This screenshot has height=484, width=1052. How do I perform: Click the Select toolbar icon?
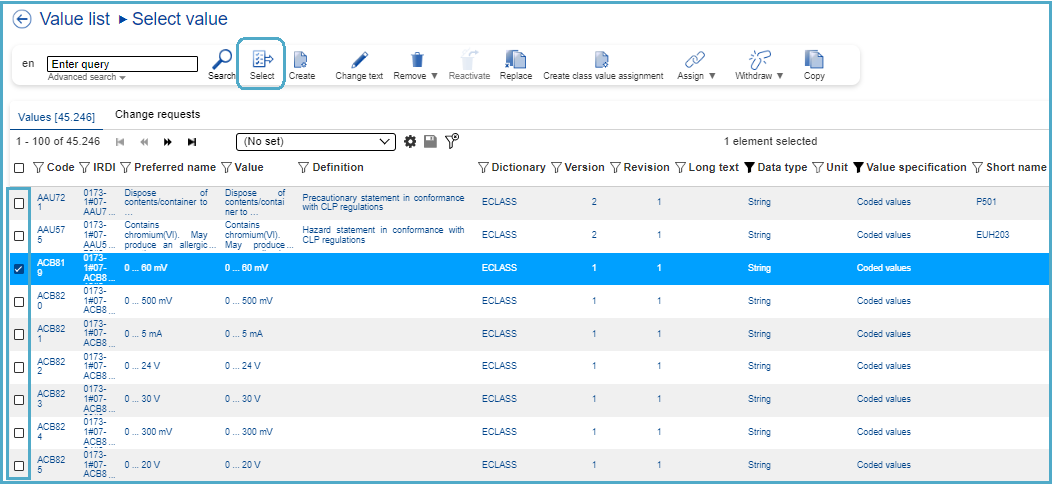262,59
